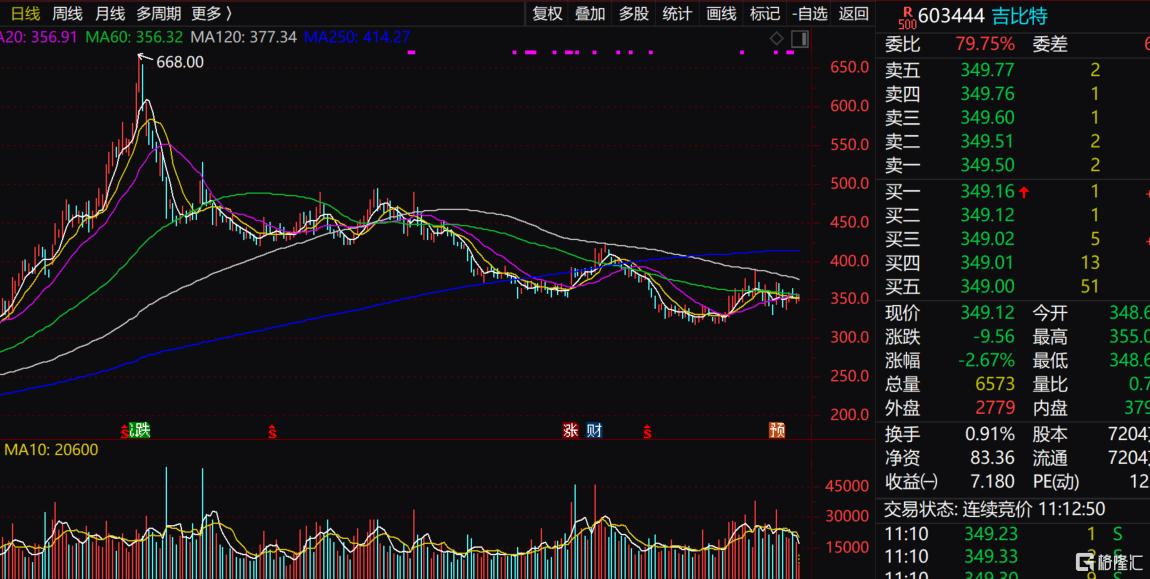Select the 卖一 ask price 349.50
This screenshot has width=1150, height=579.
[x=987, y=164]
